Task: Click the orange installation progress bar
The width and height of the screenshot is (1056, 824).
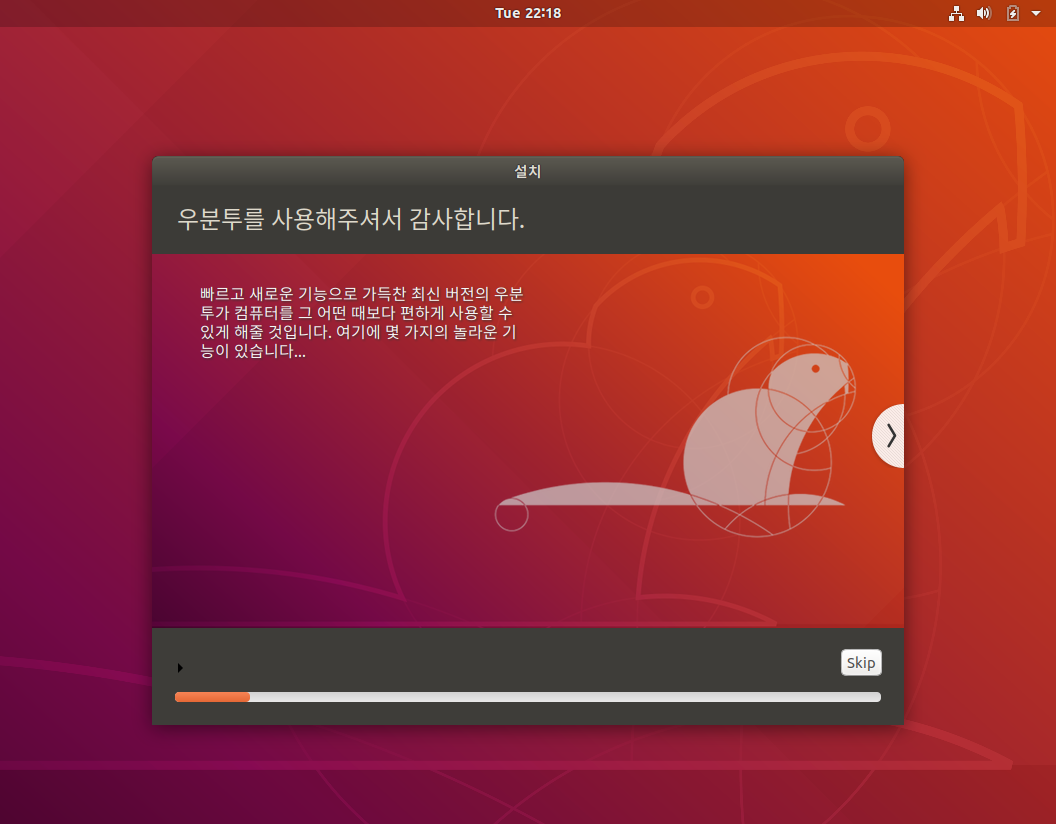Action: 212,697
